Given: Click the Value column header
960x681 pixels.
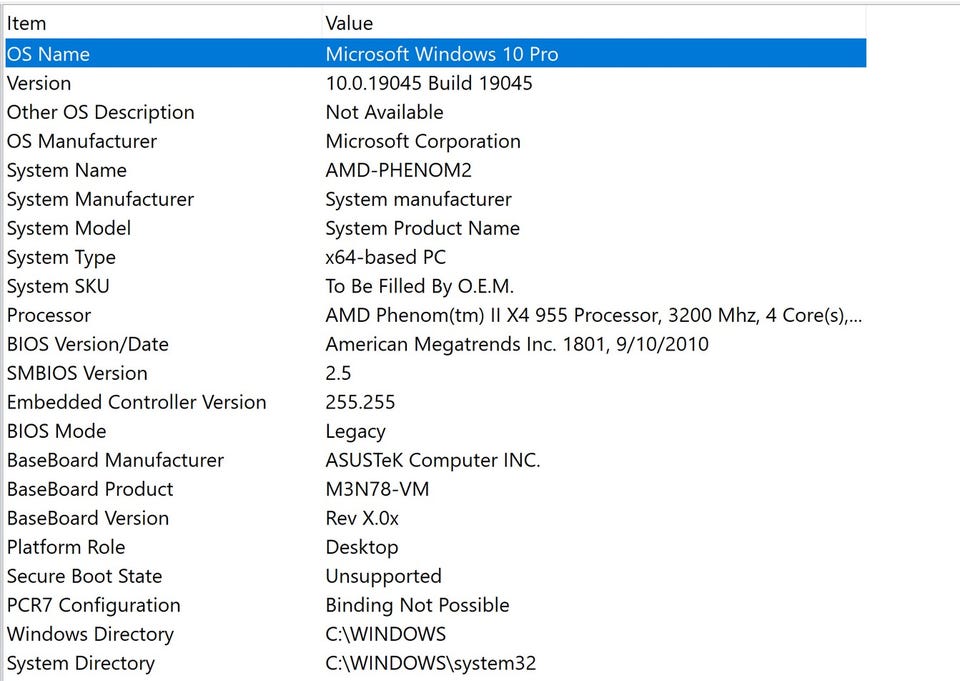Looking at the screenshot, I should click(x=349, y=23).
